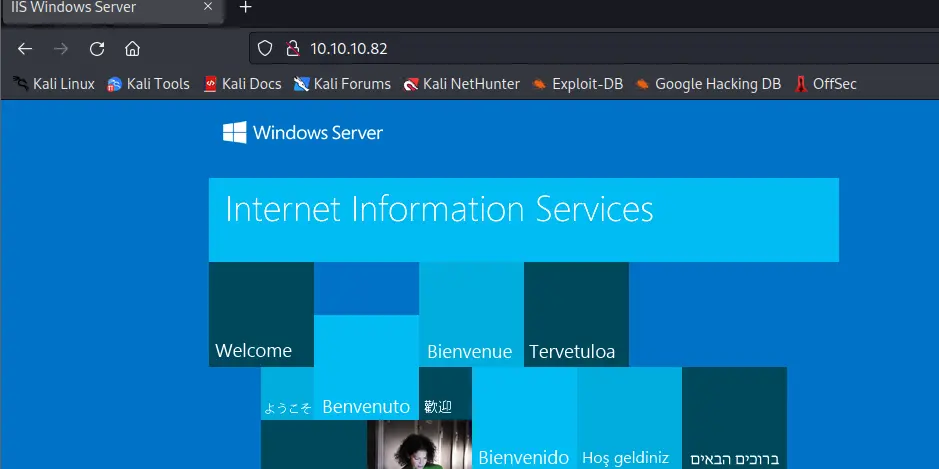Viewport: 939px width, 469px height.
Task: Click the Benvenuto tile
Action: (366, 367)
